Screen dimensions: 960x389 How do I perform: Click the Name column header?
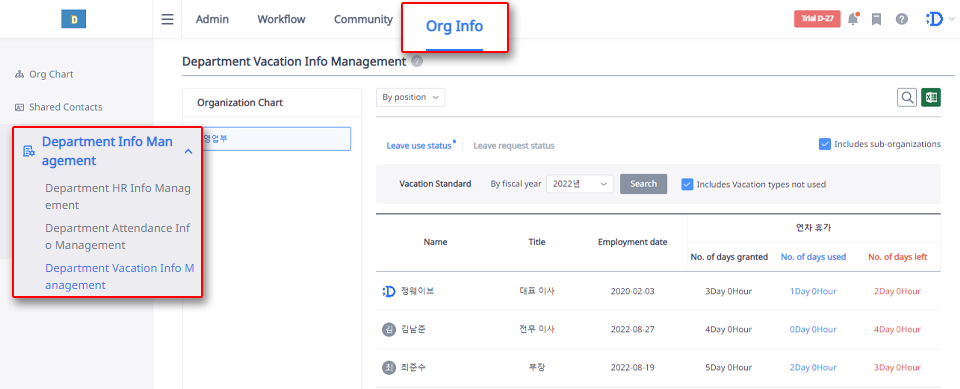pos(435,243)
